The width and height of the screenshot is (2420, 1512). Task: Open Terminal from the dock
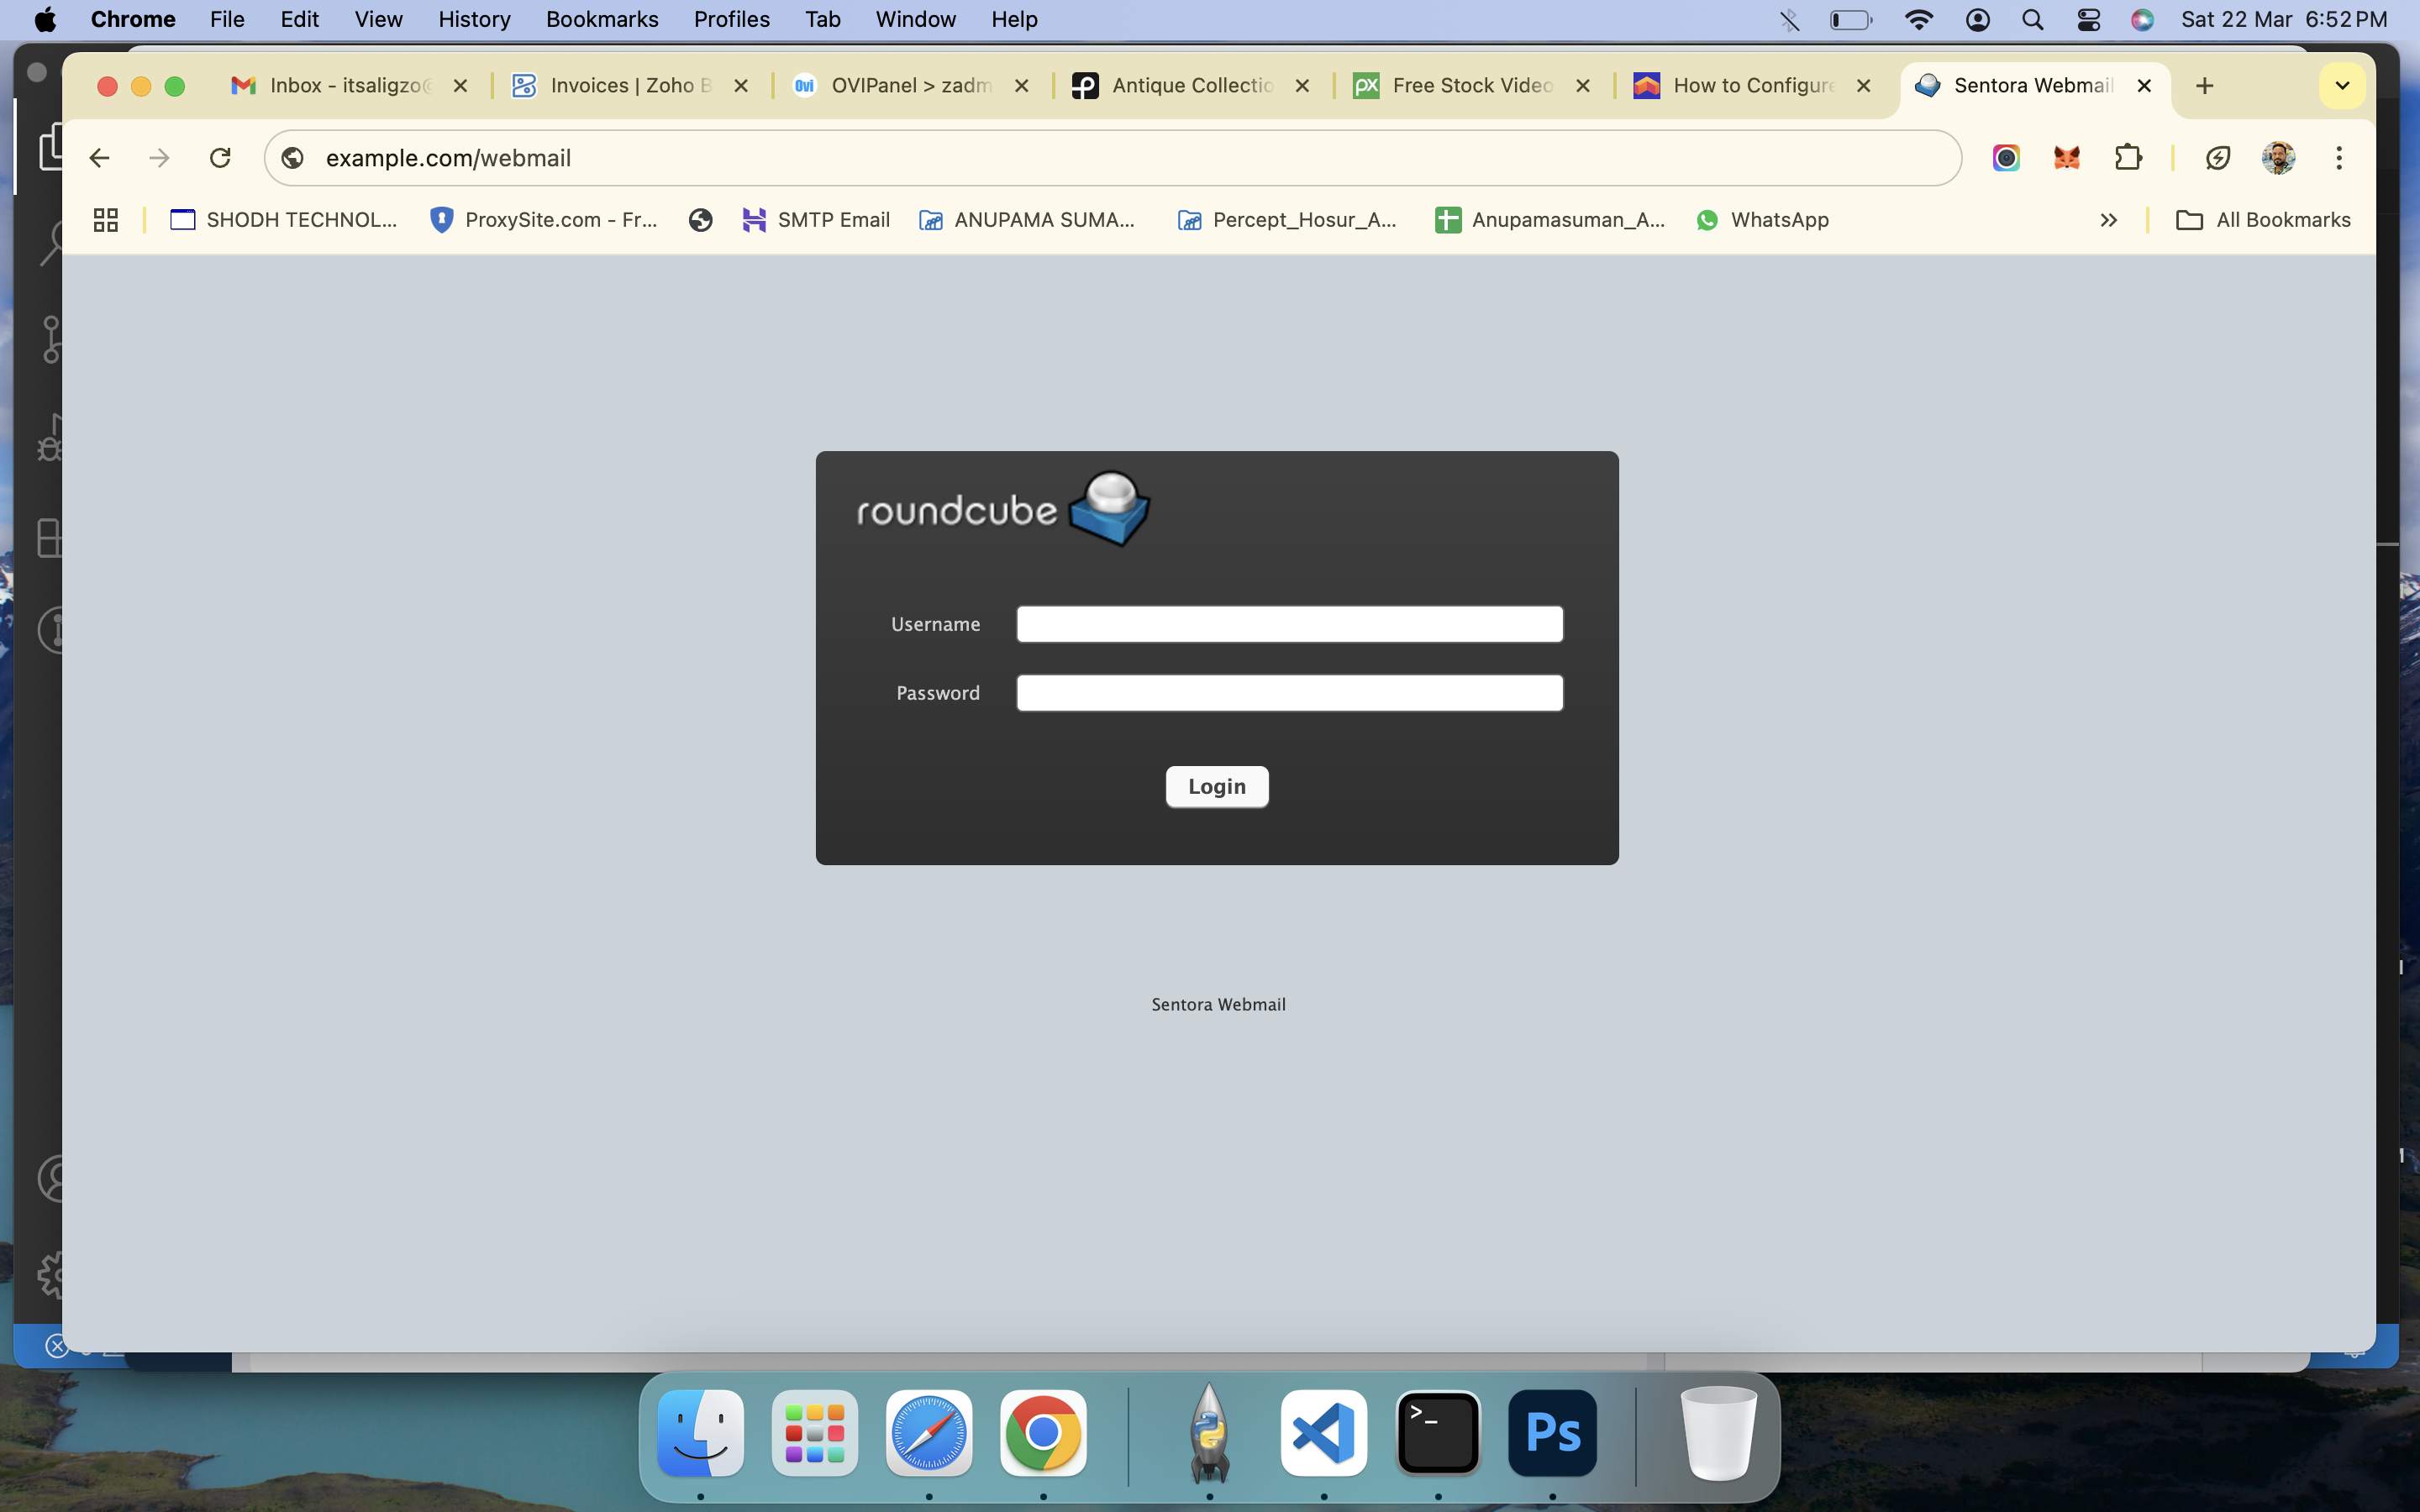[x=1438, y=1433]
